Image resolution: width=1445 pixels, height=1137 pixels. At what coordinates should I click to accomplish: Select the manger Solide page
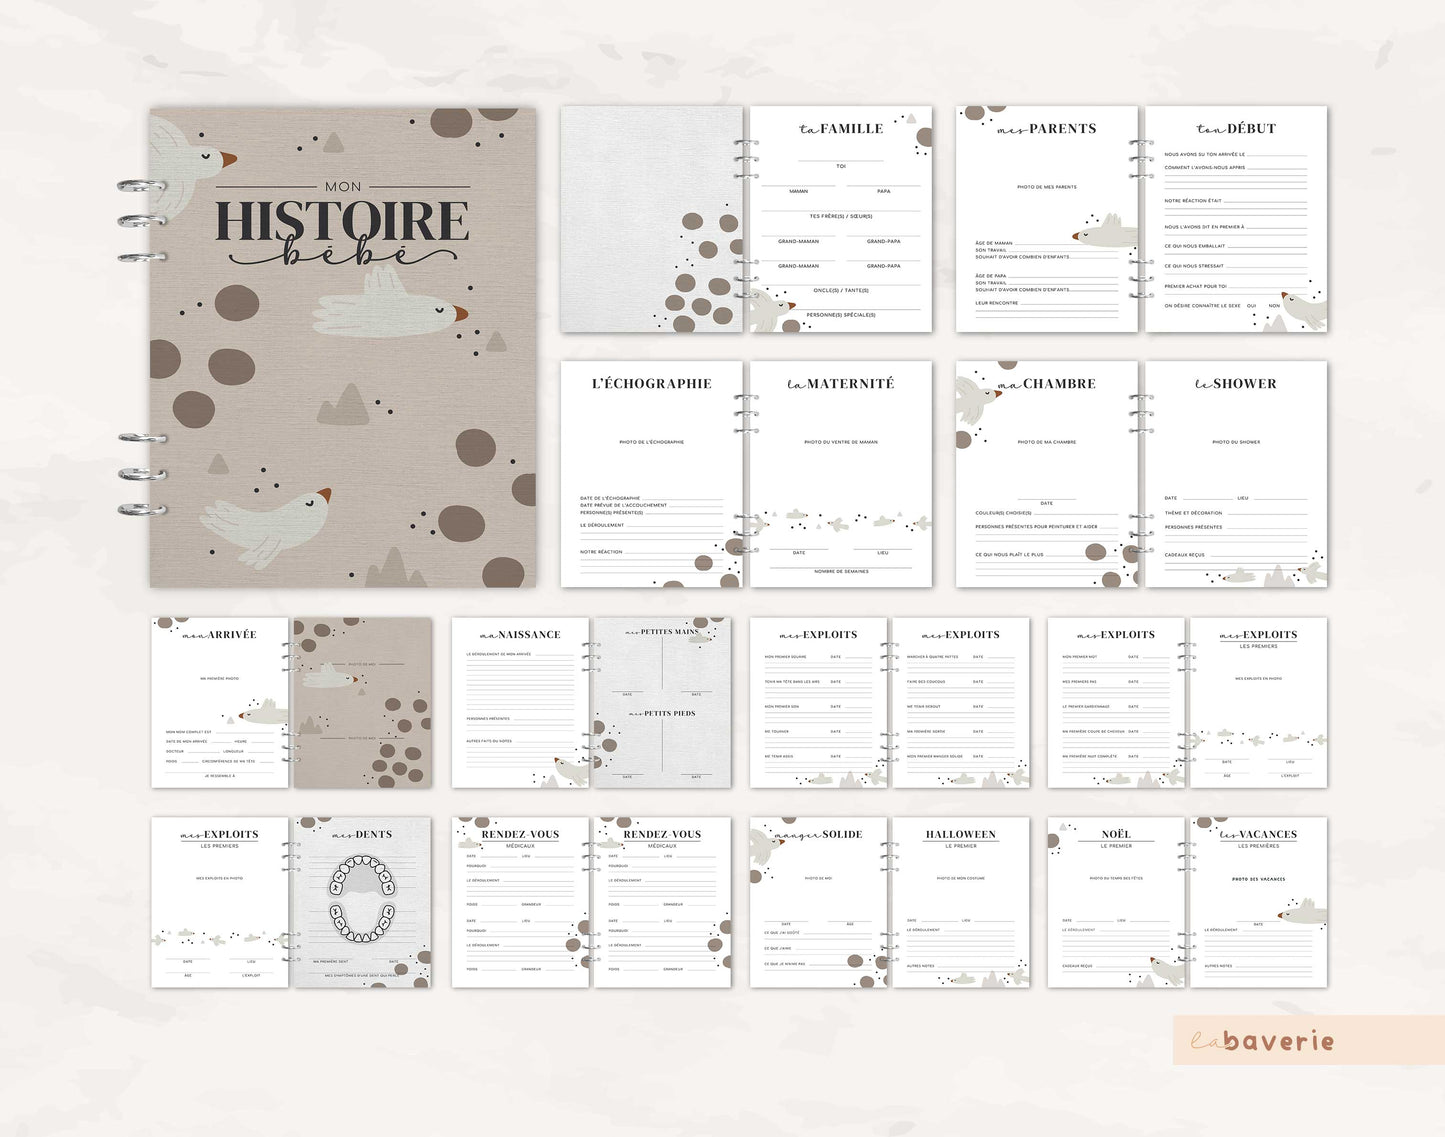click(x=818, y=902)
